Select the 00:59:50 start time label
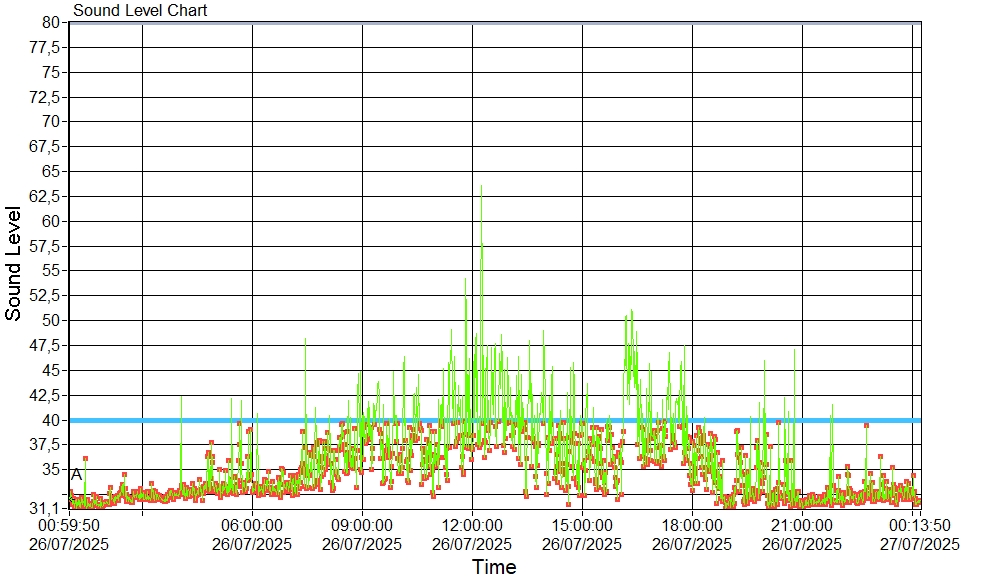990x588 pixels. point(69,525)
